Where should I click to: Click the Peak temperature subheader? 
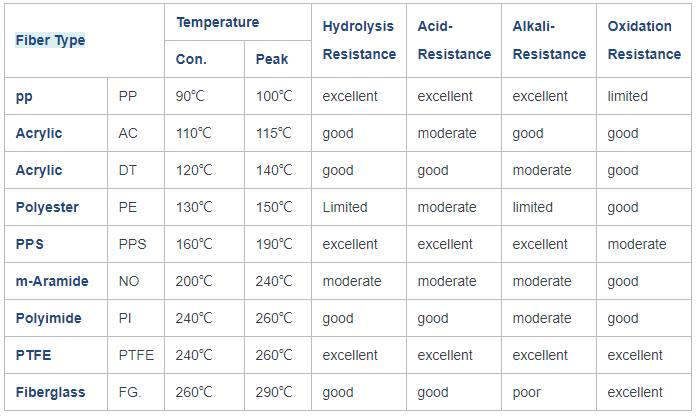pyautogui.click(x=272, y=59)
